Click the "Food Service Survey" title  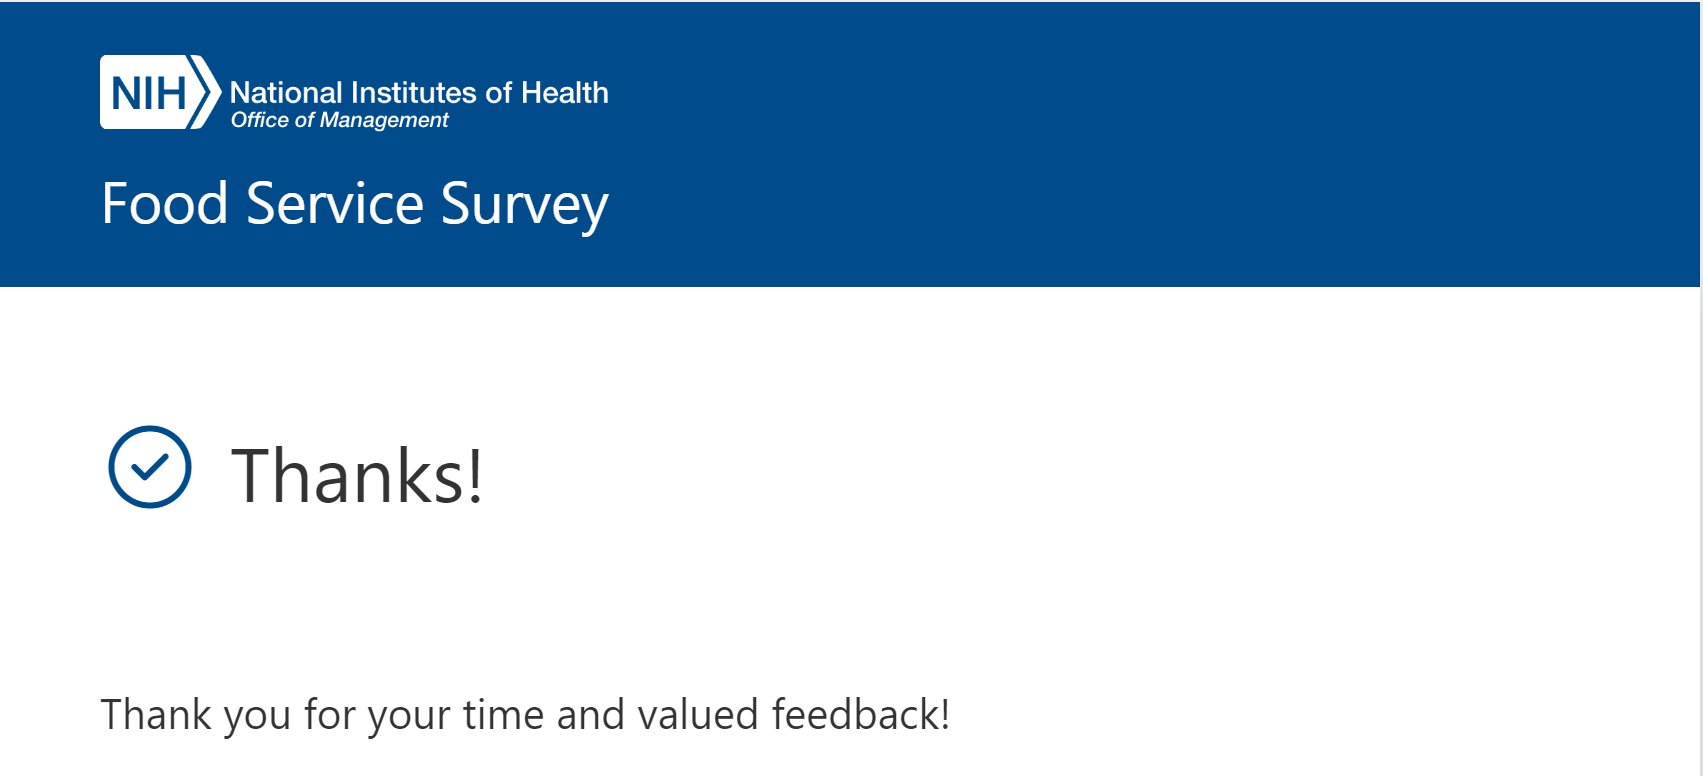[355, 204]
